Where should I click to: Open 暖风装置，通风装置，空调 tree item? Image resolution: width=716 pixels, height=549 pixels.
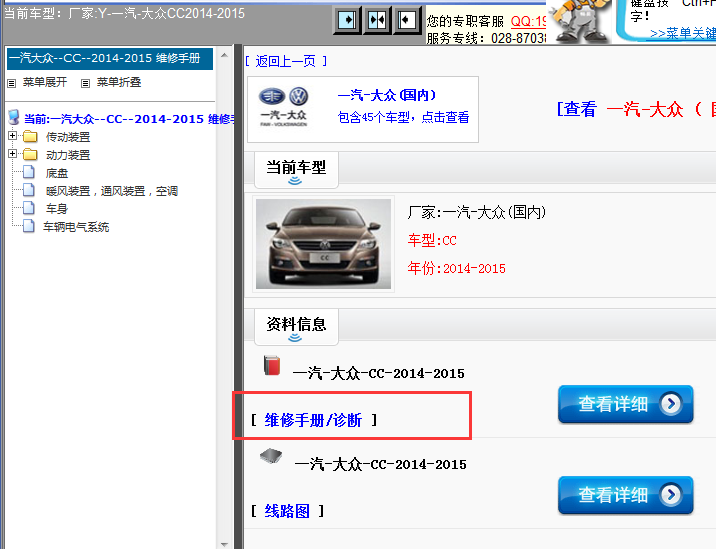tap(112, 191)
